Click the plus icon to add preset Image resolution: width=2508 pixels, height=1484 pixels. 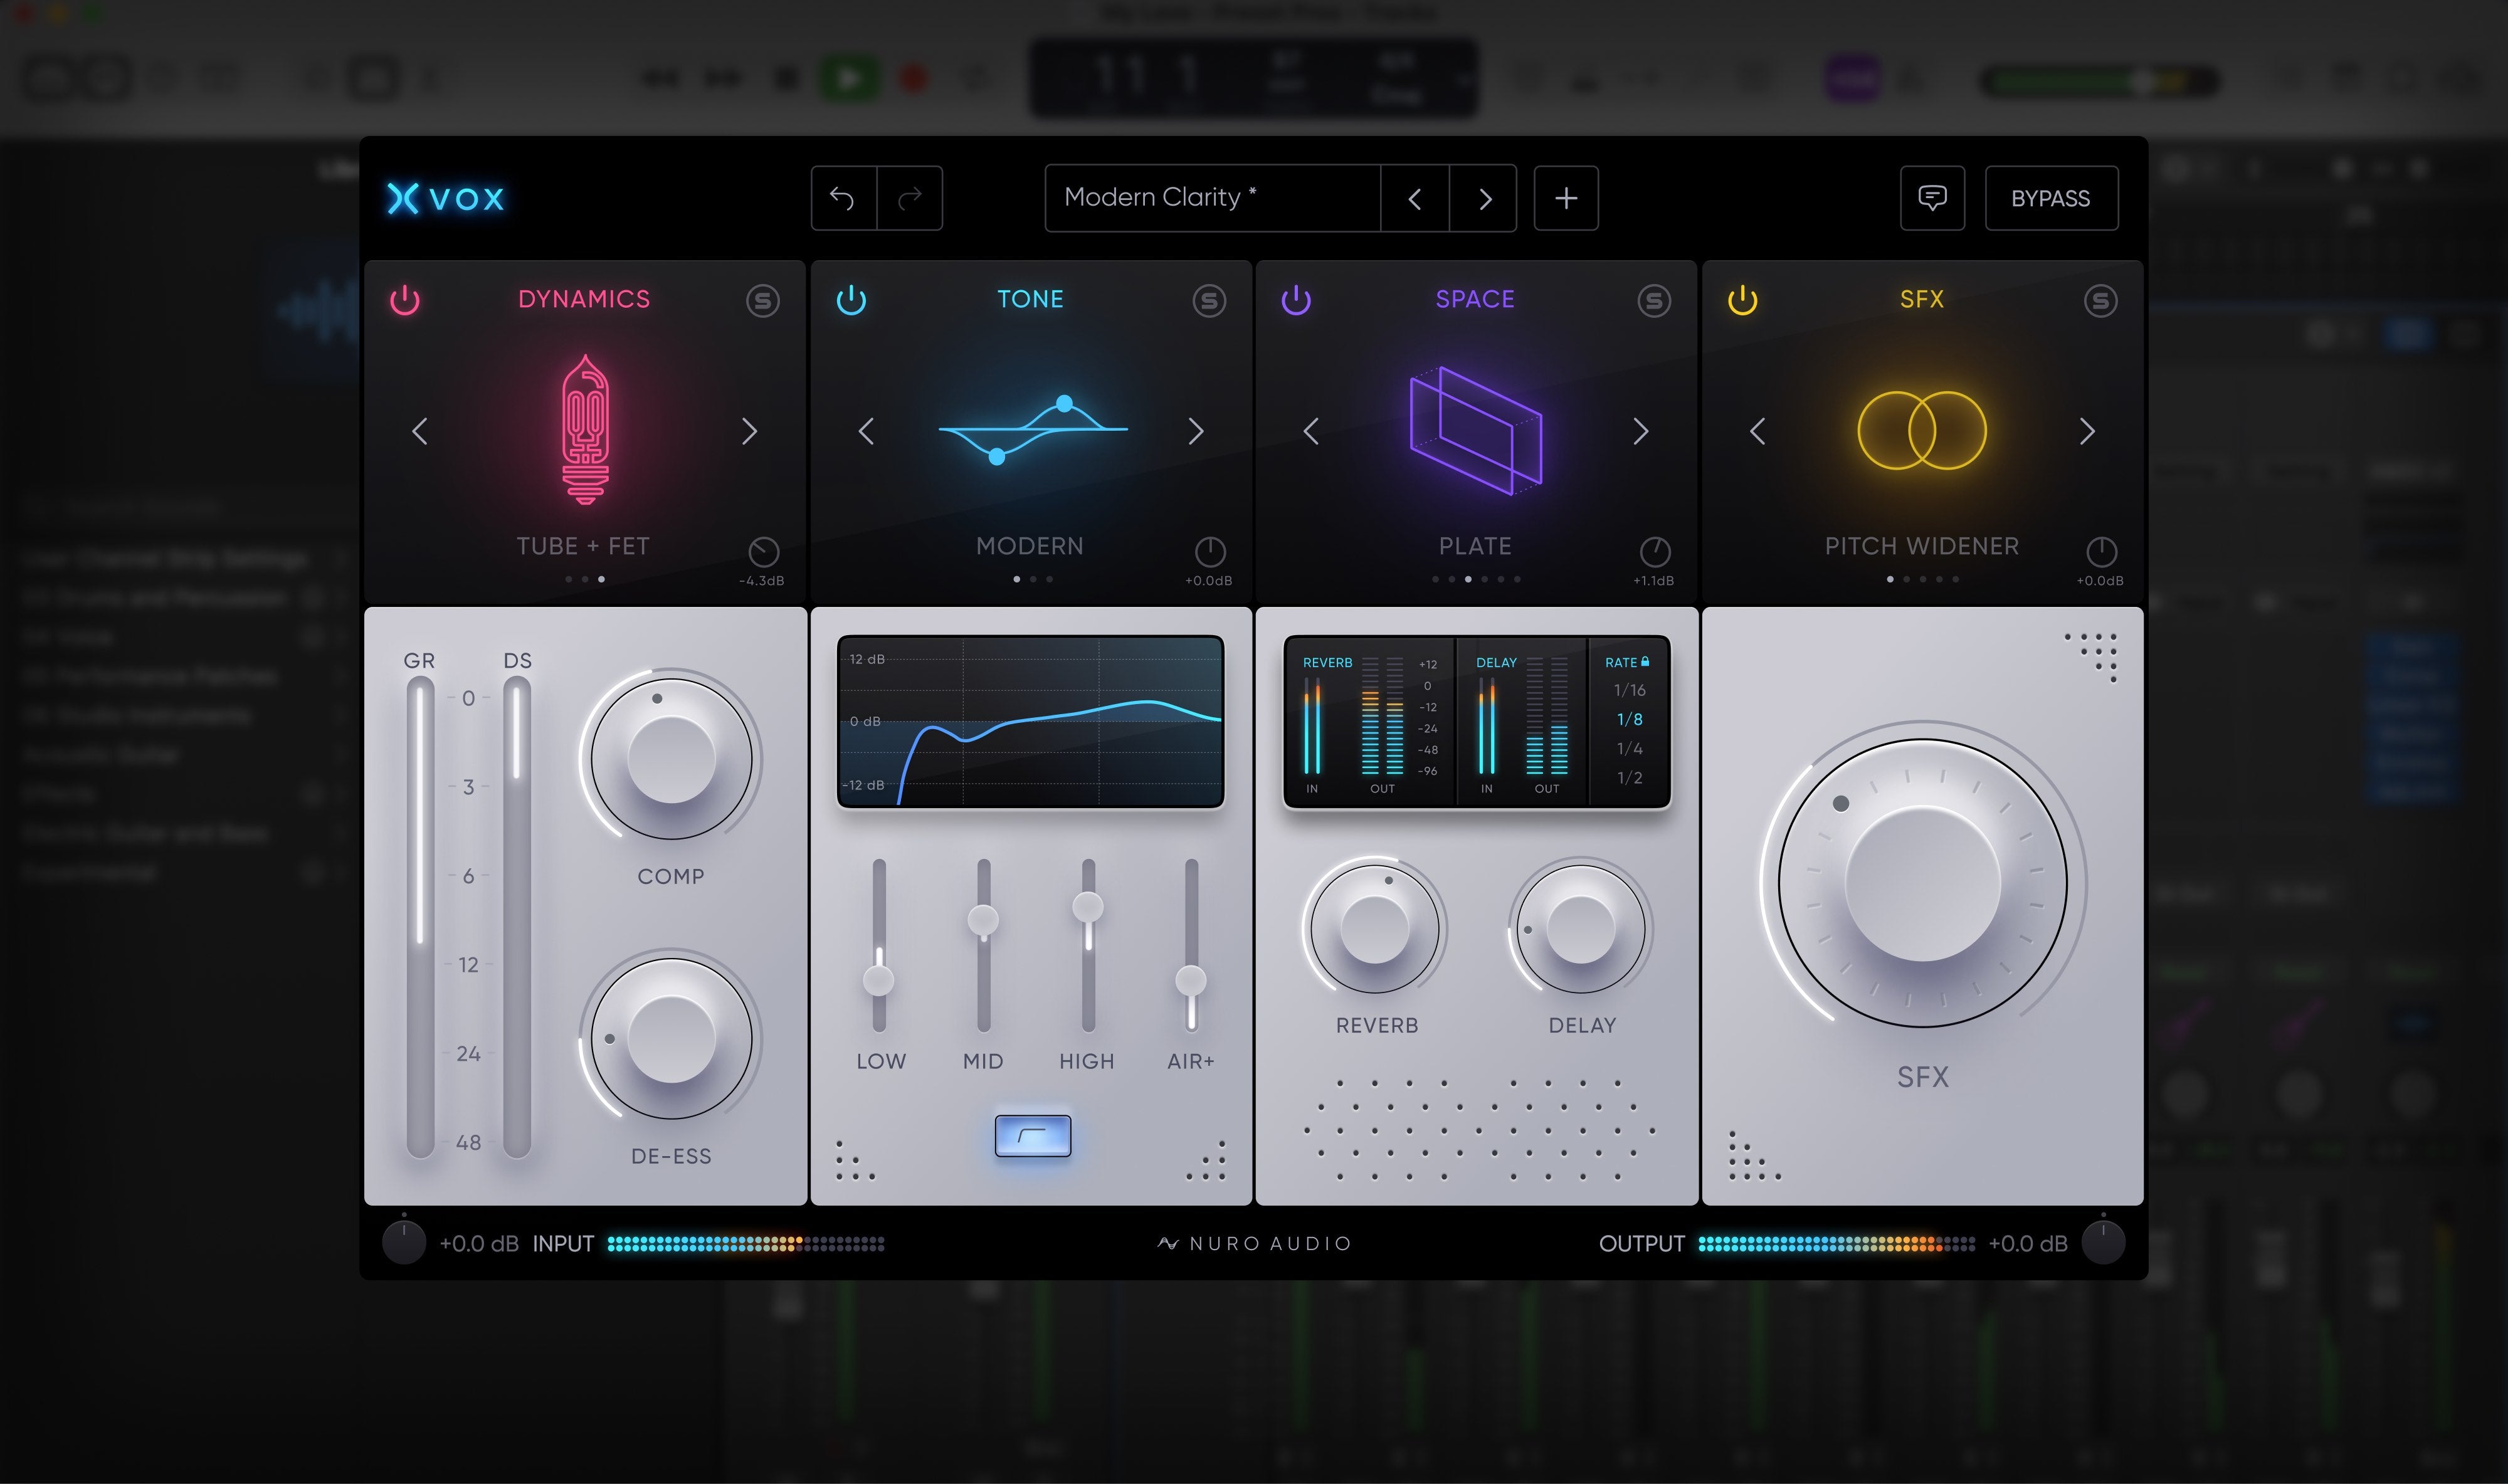click(x=1565, y=198)
